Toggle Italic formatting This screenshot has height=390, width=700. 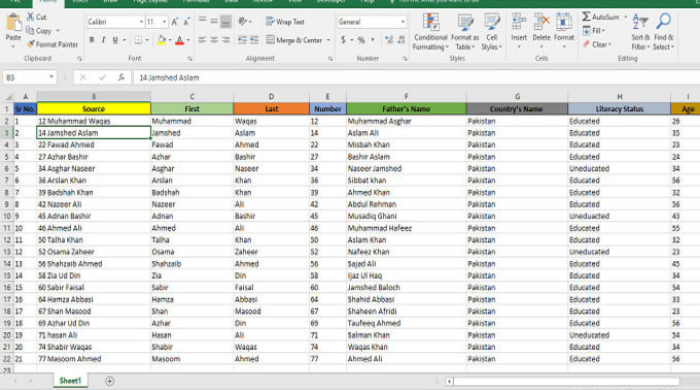click(103, 40)
